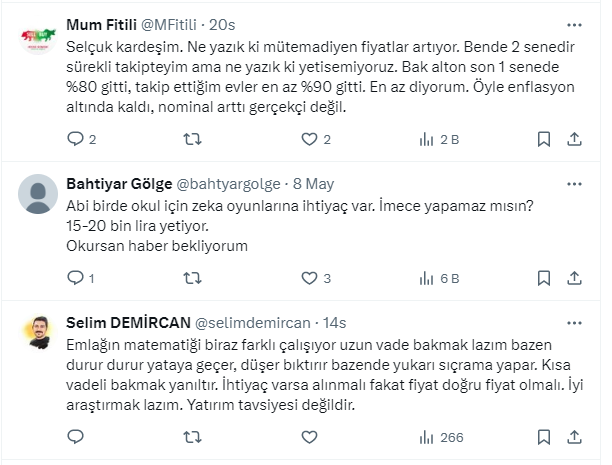Like Bahtiyar Gölge's tweet
This screenshot has height=465, width=612.
click(311, 277)
